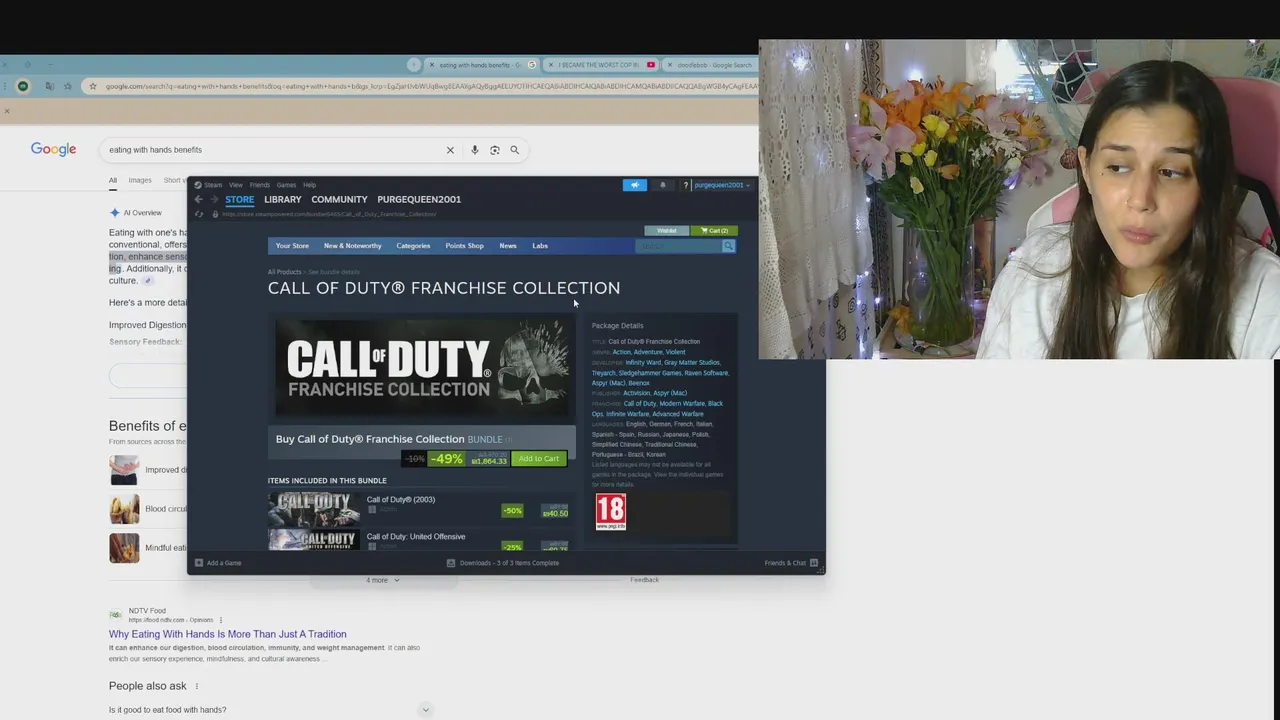Viewport: 1280px width, 720px height.
Task: Click the -50% discount badge for Call of Duty (2003)
Action: click(512, 511)
